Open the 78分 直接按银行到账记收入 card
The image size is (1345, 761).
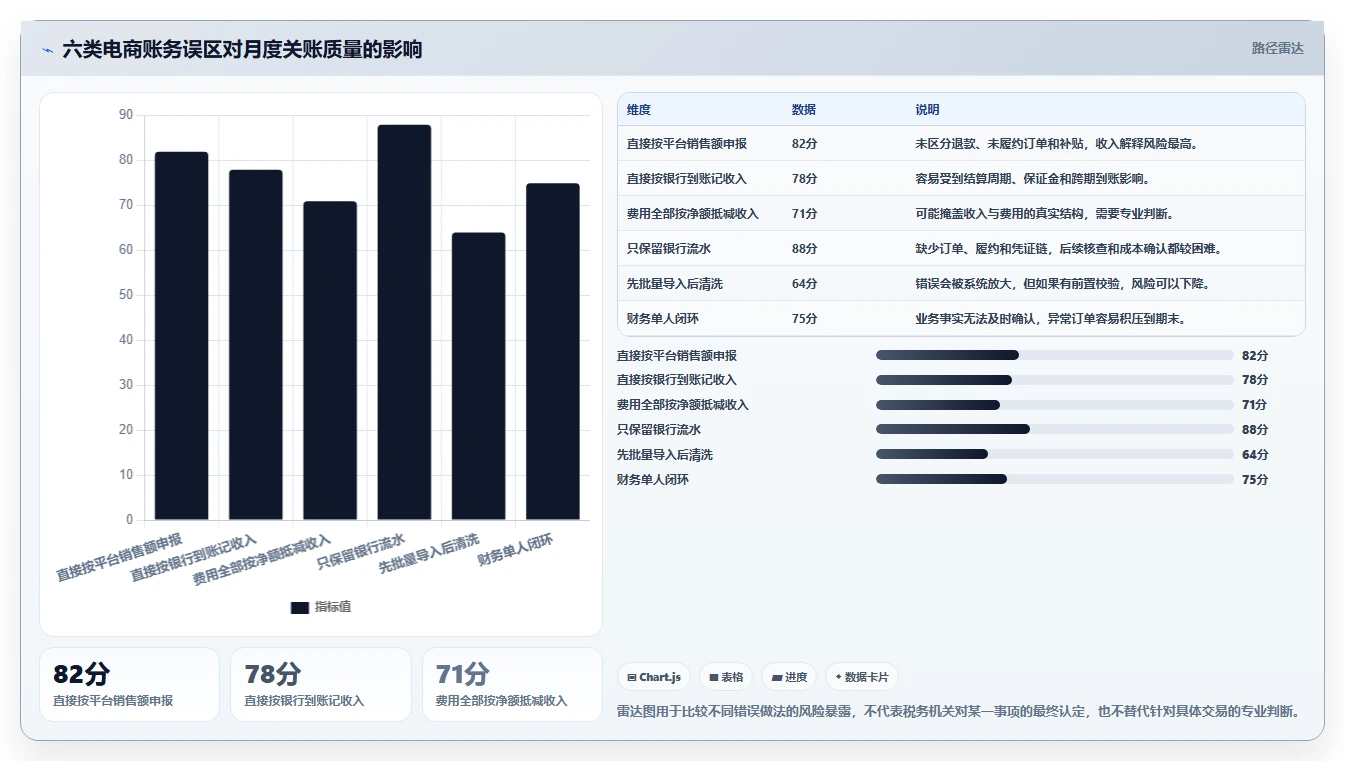pyautogui.click(x=321, y=685)
